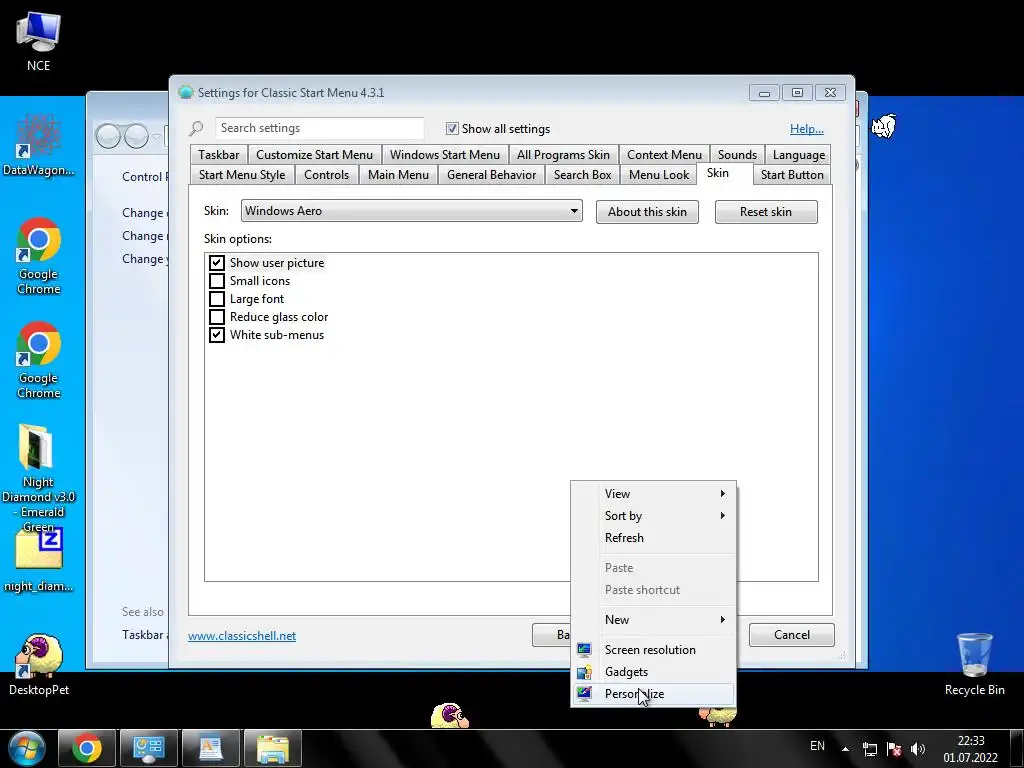
Task: Open the Skin dropdown list
Action: (411, 211)
